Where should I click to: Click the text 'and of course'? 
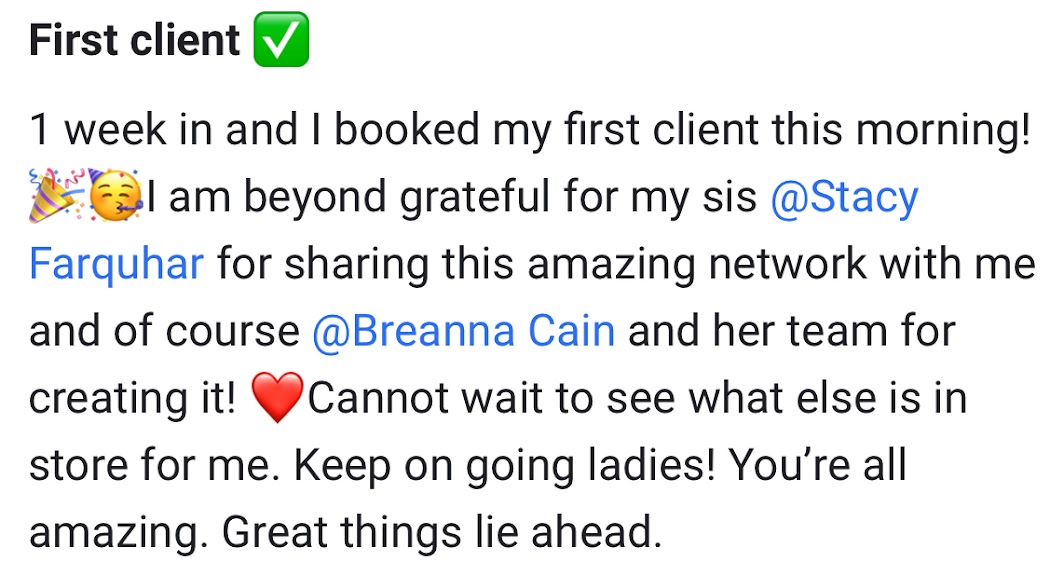click(x=164, y=331)
